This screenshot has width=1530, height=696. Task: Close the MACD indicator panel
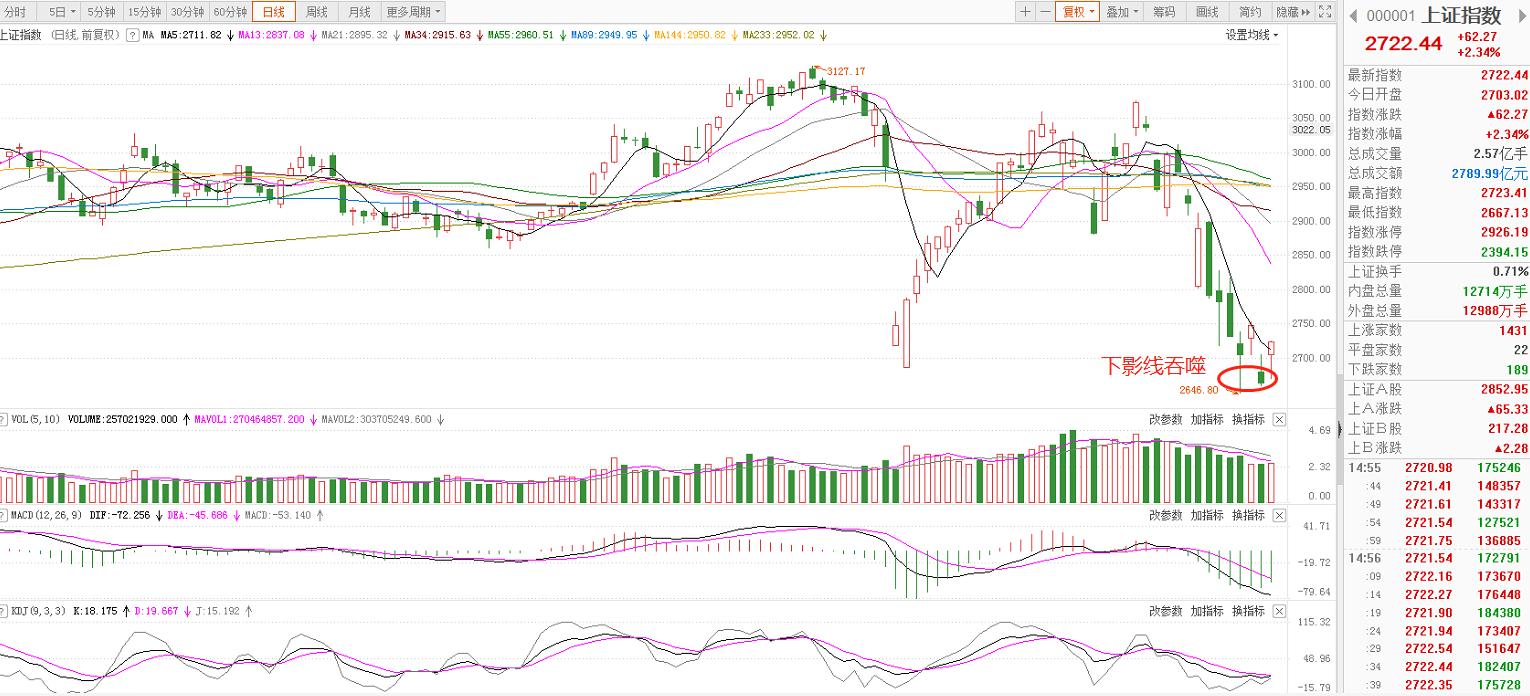pyautogui.click(x=1279, y=515)
